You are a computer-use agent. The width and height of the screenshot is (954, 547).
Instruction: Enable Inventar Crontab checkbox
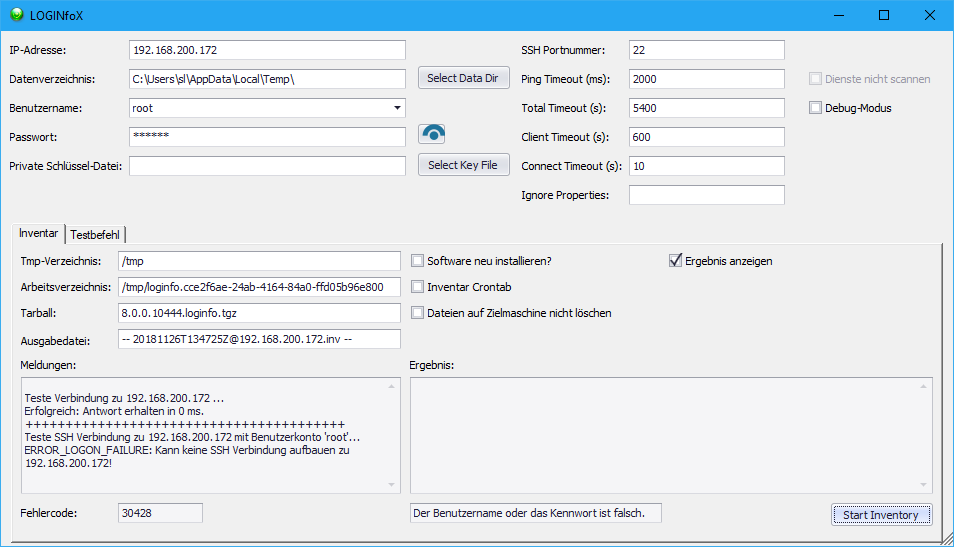pyautogui.click(x=417, y=287)
